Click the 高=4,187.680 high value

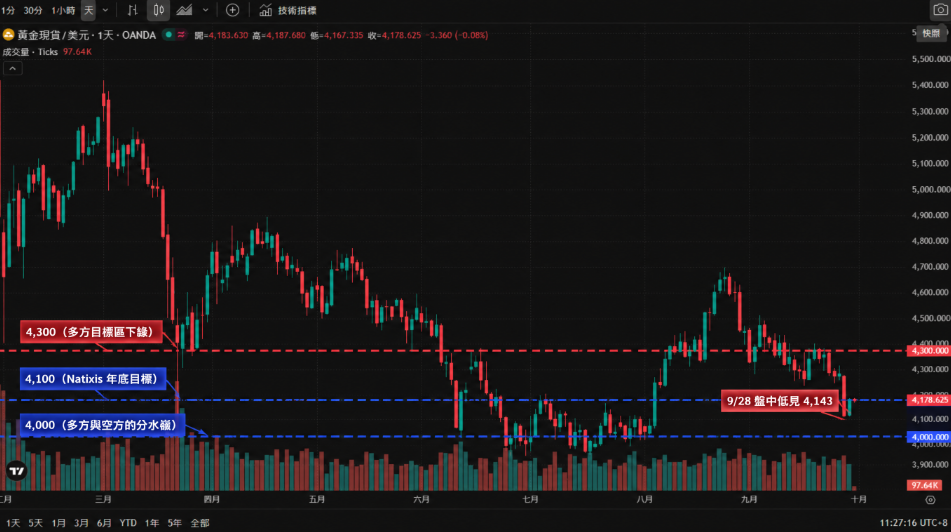[279, 35]
